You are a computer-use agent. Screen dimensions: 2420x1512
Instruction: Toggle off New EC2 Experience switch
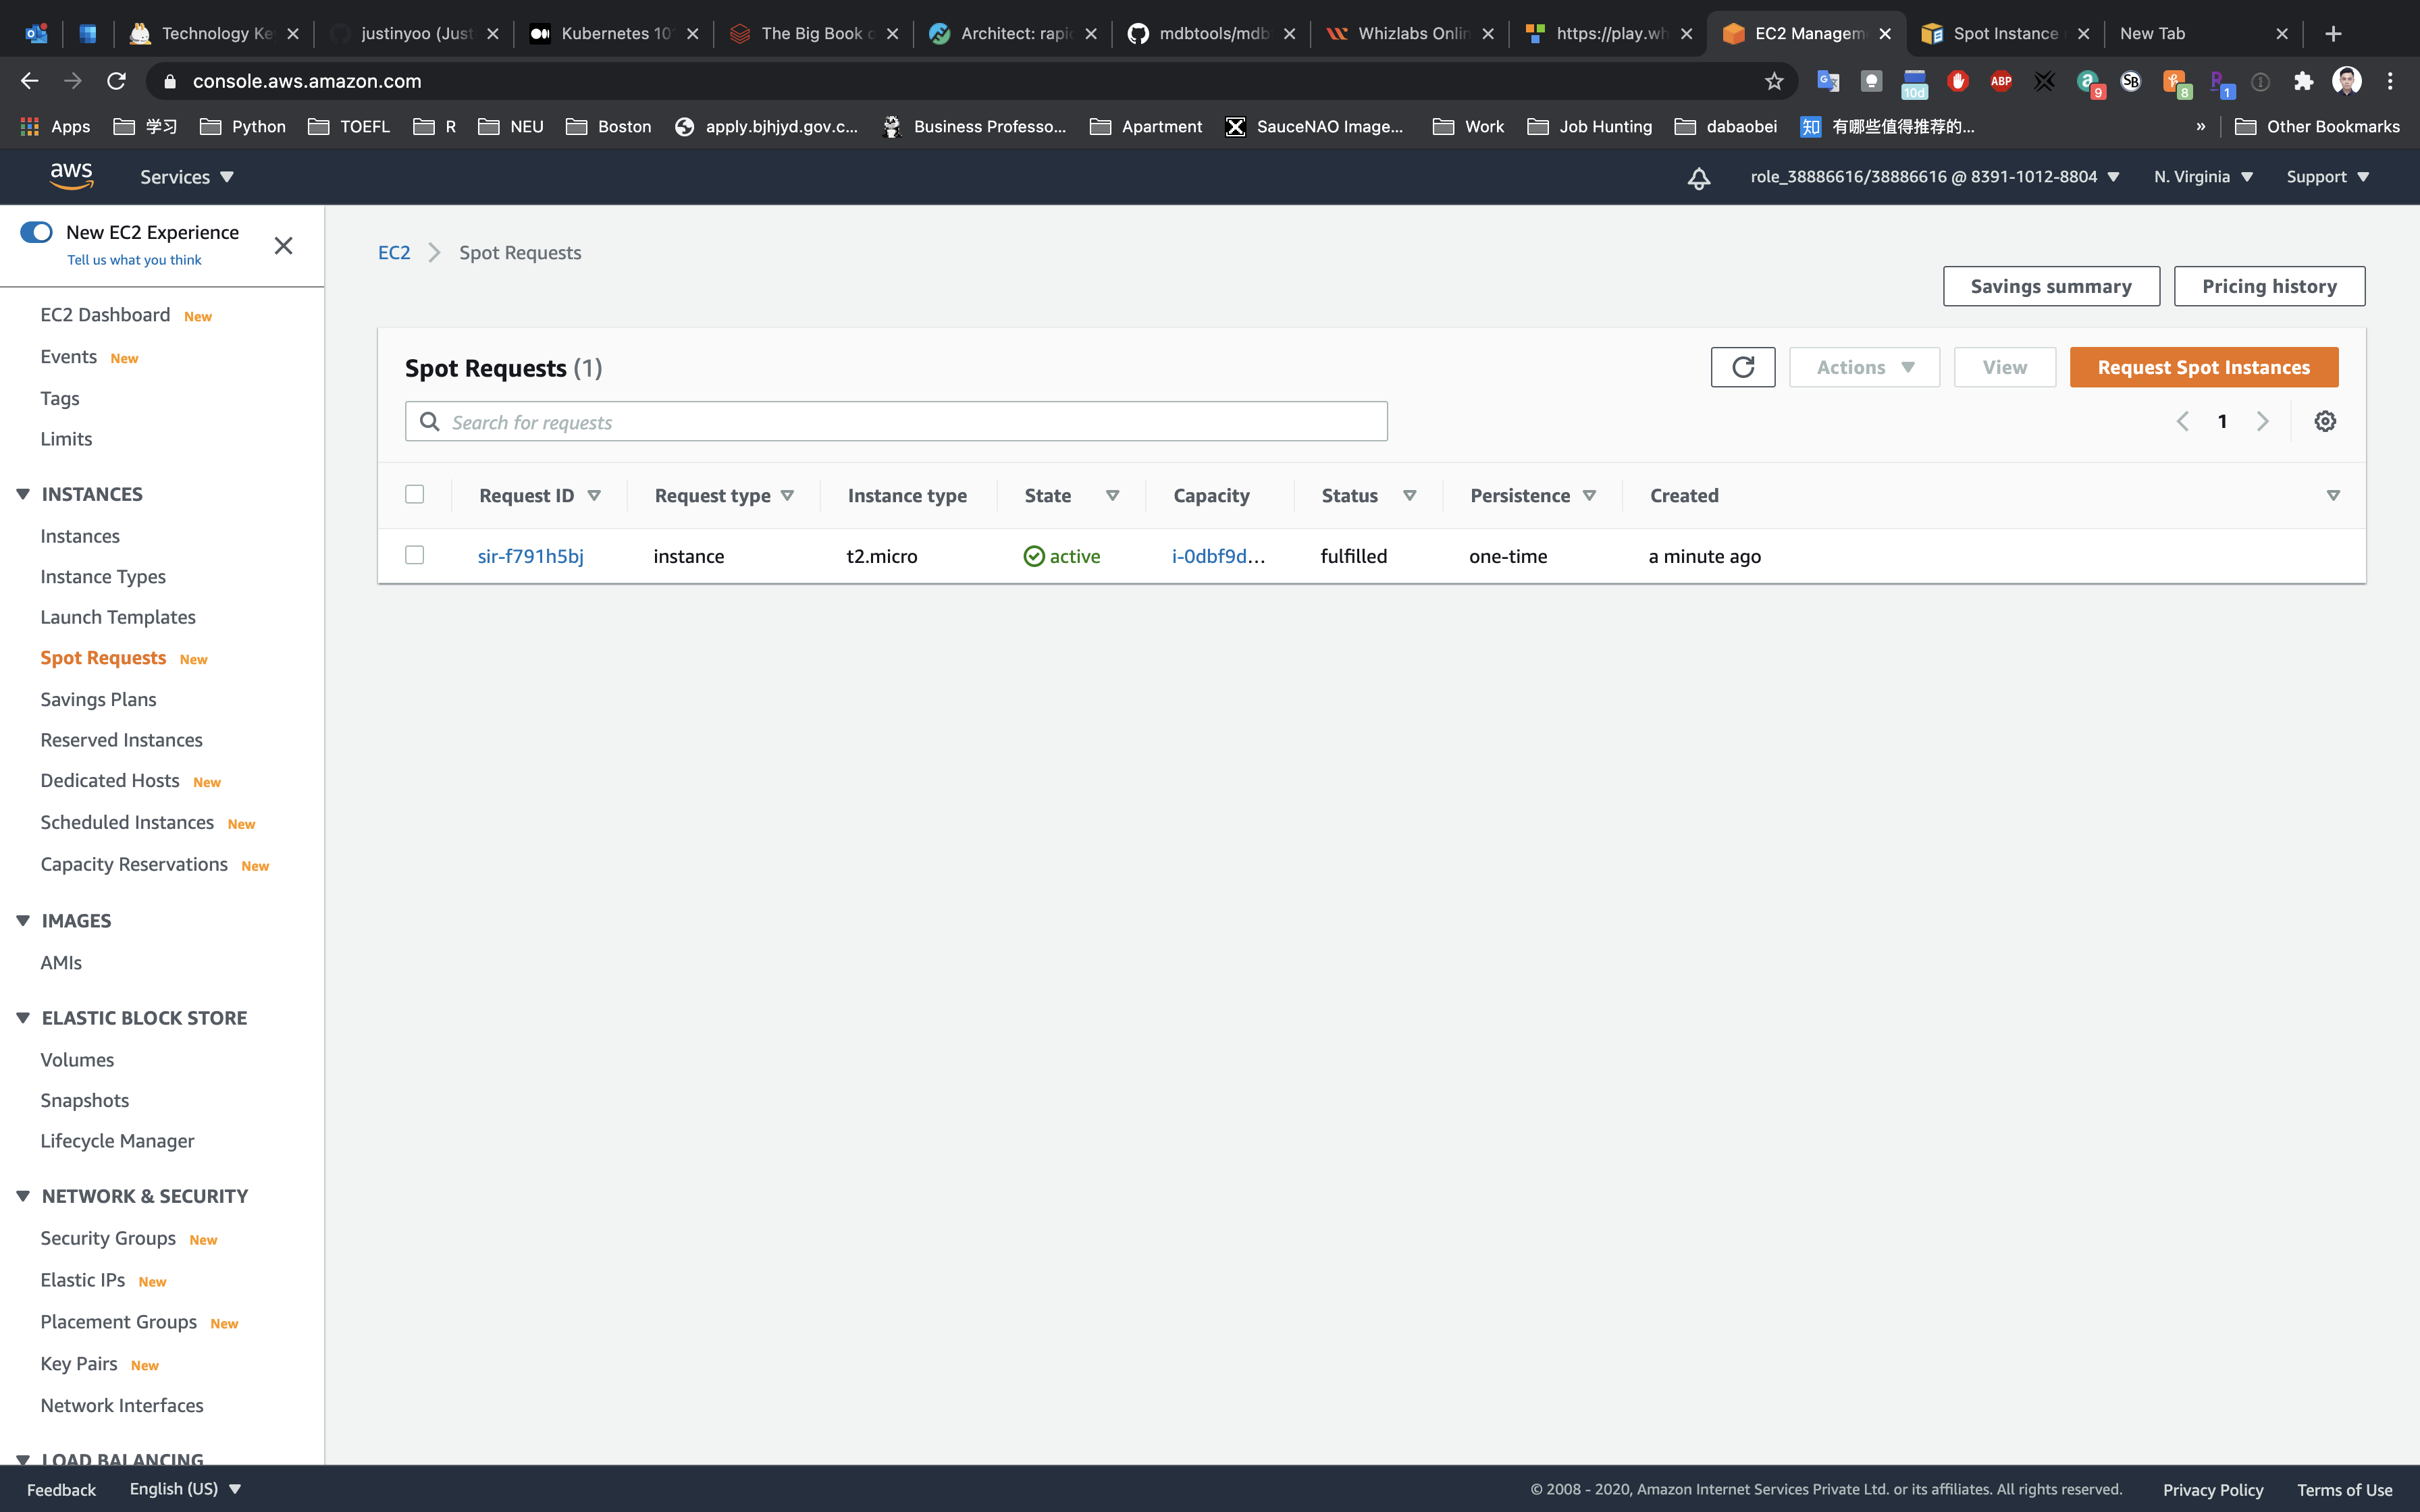[37, 232]
